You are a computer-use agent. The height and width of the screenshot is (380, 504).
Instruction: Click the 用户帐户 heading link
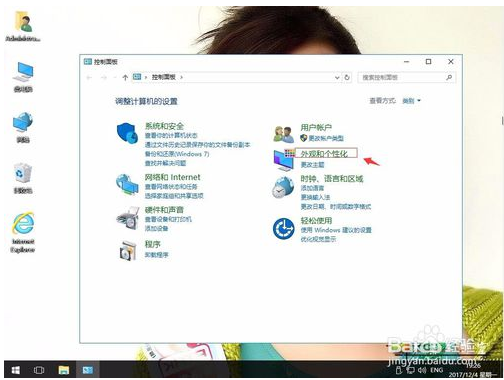click(x=316, y=127)
